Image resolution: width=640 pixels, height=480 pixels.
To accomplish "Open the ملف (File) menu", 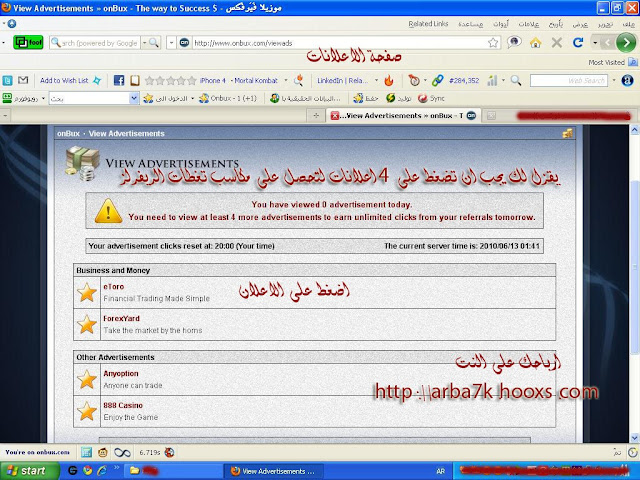I will pos(629,24).
